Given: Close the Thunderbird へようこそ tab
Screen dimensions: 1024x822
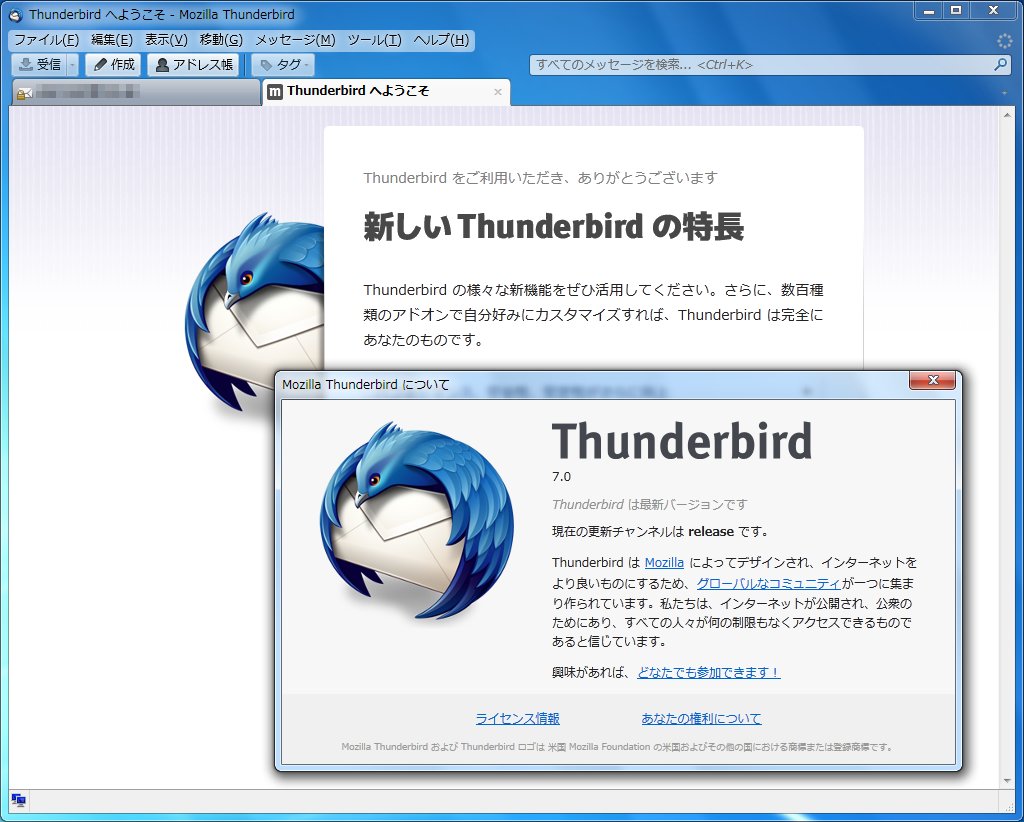Looking at the screenshot, I should [498, 92].
